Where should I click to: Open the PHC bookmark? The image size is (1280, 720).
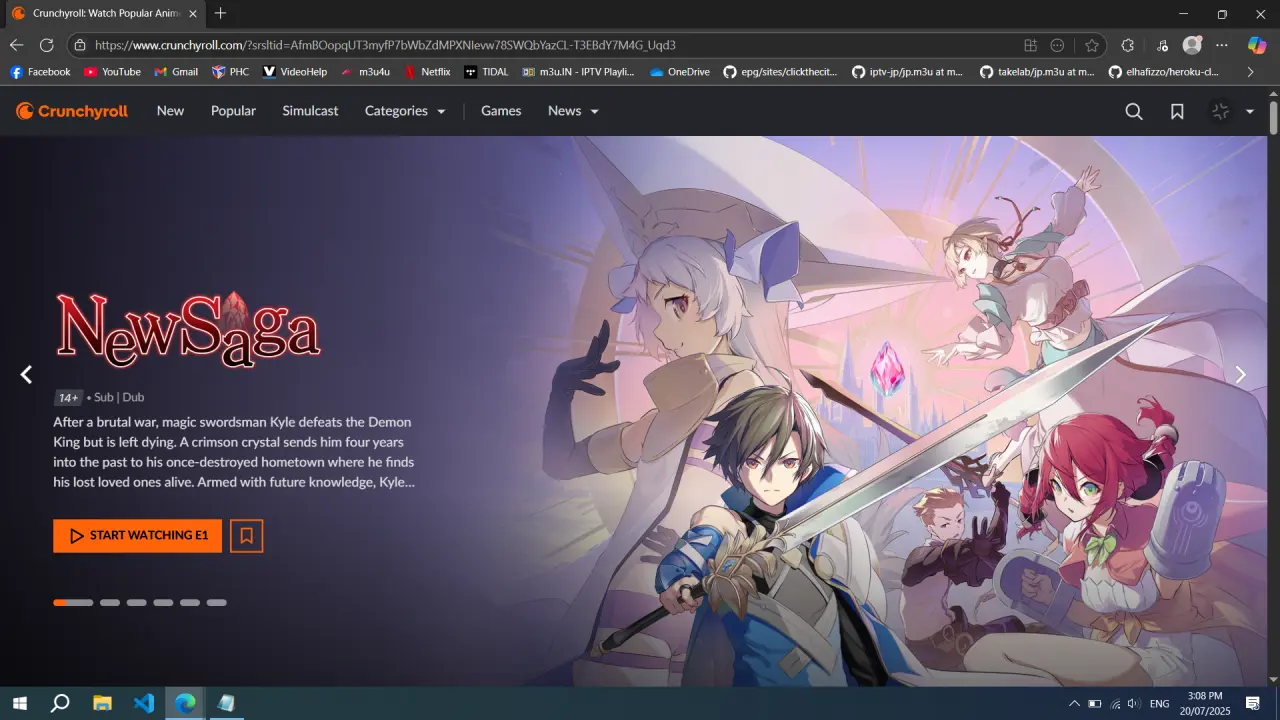coord(230,72)
